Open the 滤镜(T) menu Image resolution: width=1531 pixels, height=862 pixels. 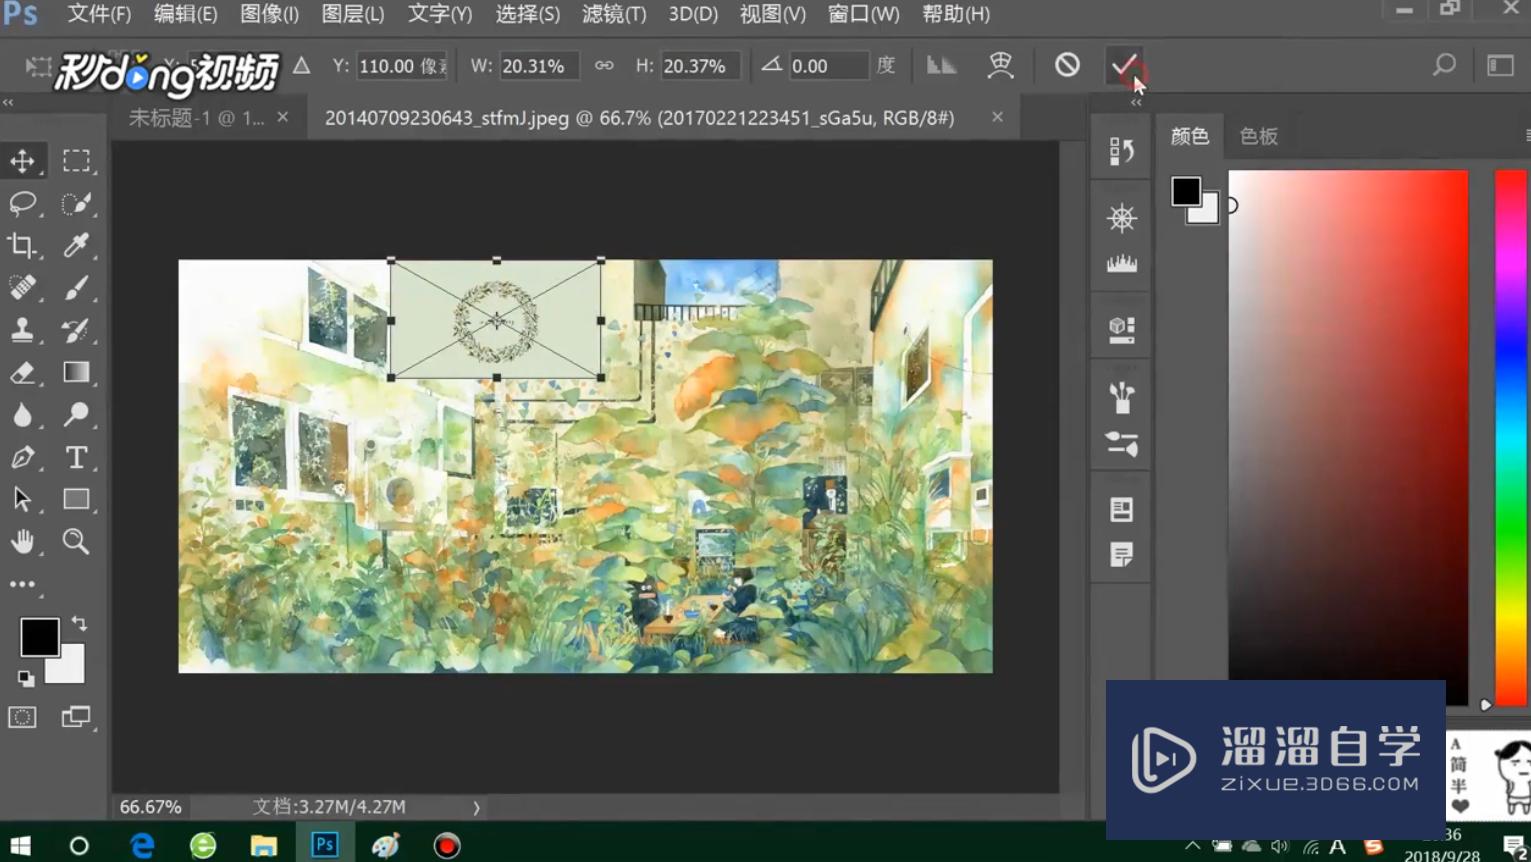[614, 14]
